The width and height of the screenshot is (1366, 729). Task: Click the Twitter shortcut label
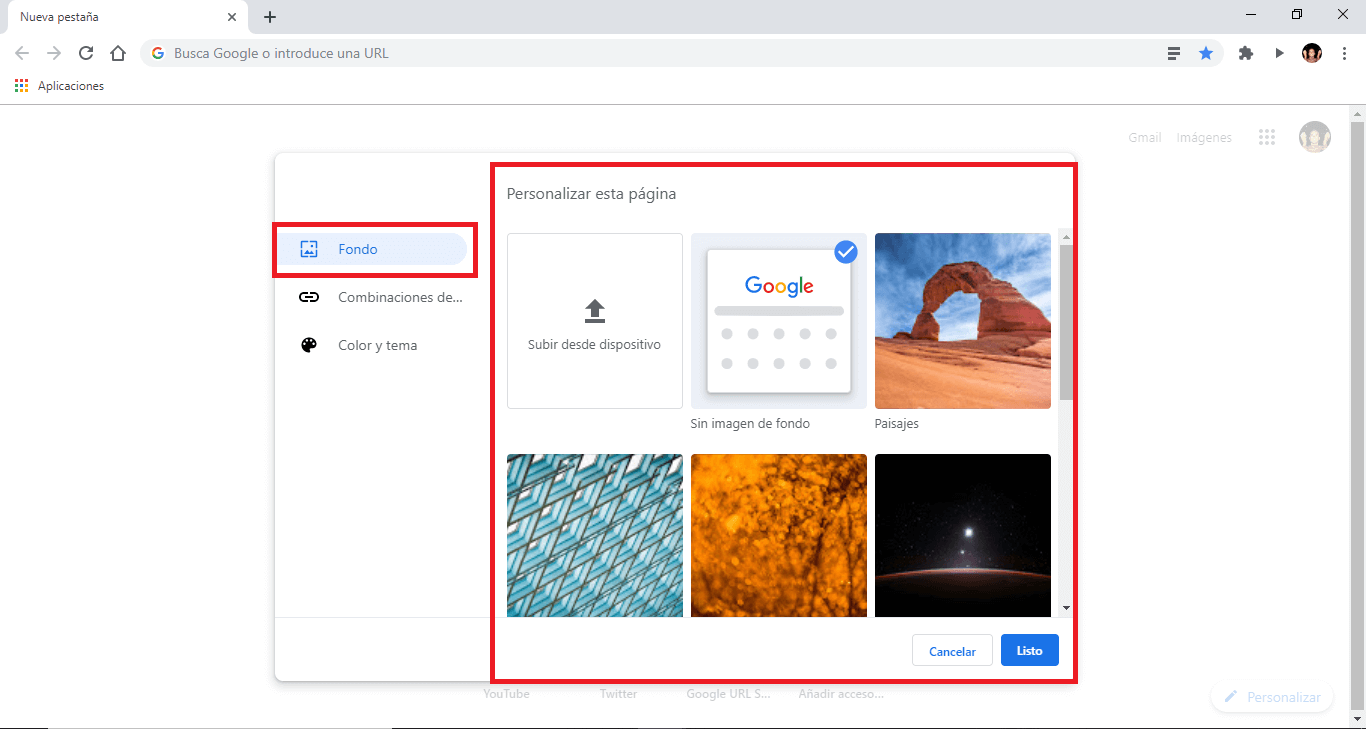619,693
